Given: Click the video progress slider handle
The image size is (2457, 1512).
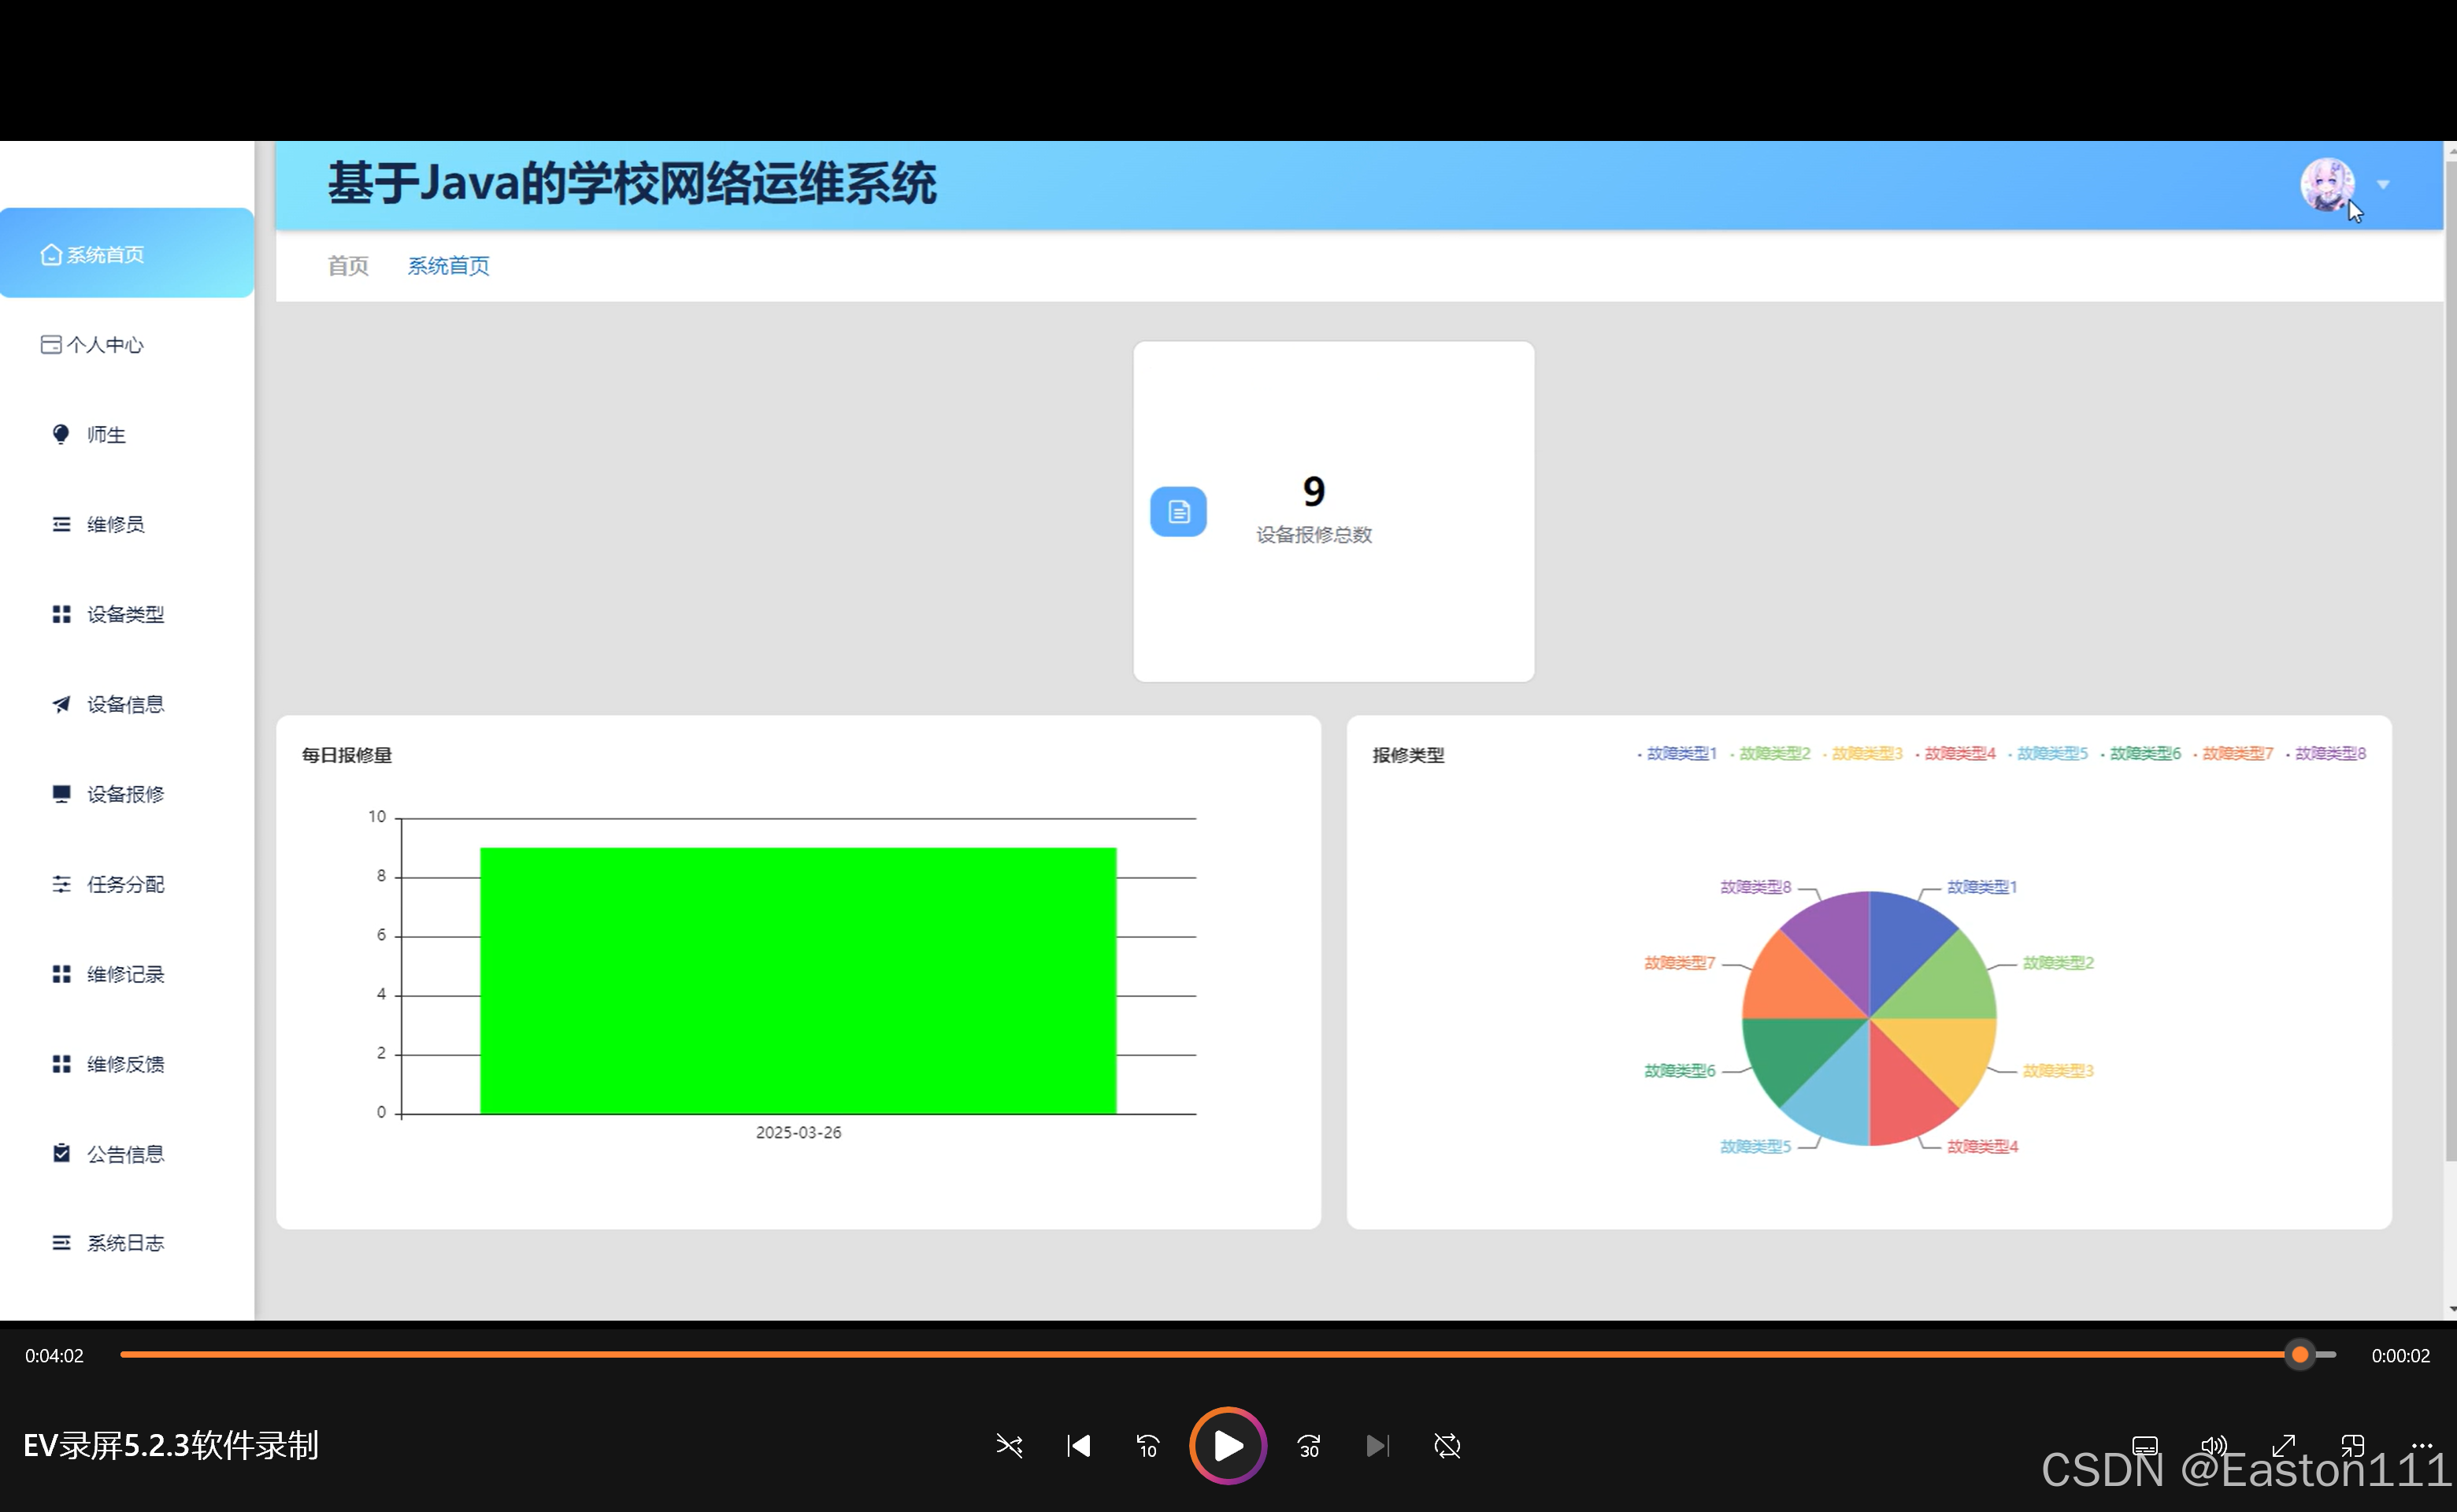Looking at the screenshot, I should (2300, 1355).
